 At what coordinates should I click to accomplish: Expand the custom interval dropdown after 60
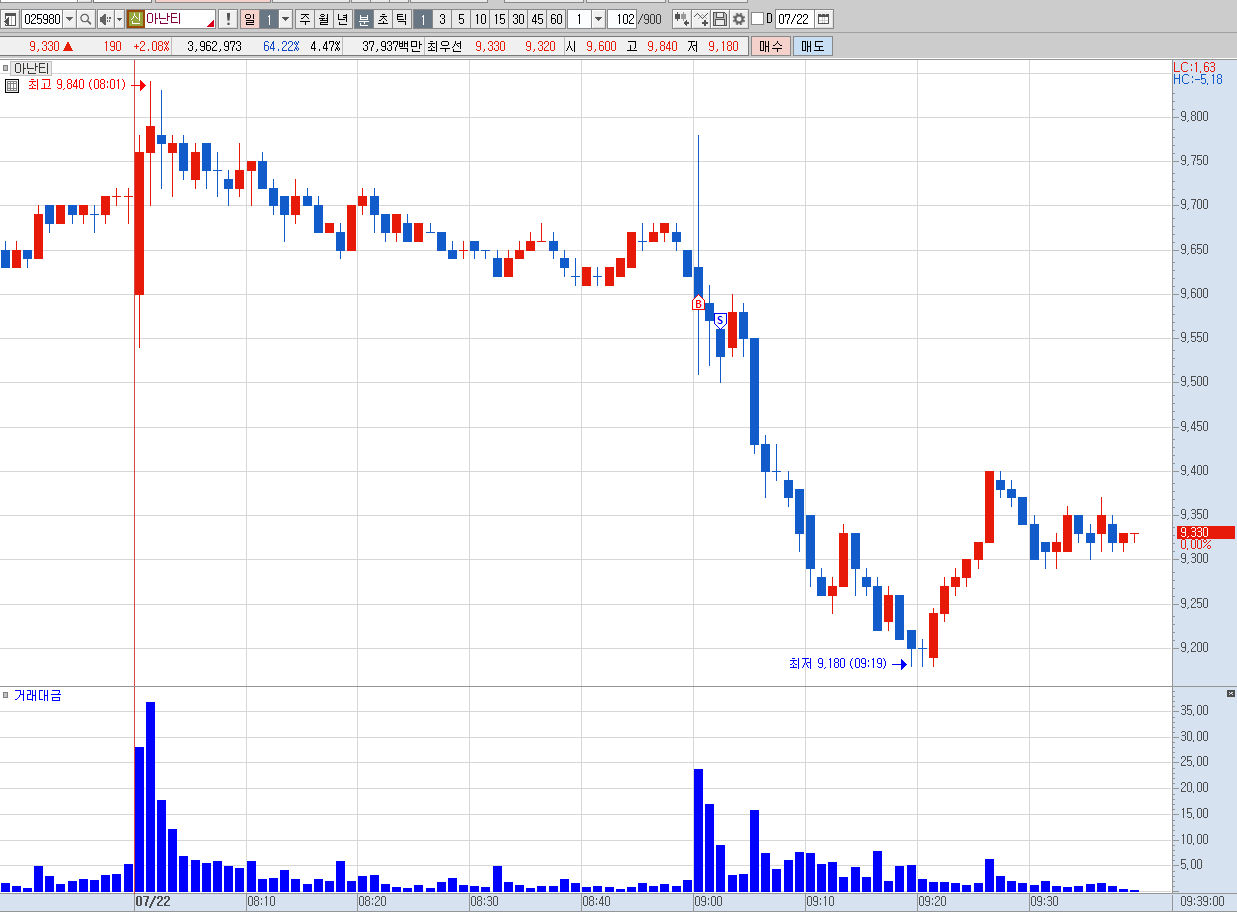(598, 19)
